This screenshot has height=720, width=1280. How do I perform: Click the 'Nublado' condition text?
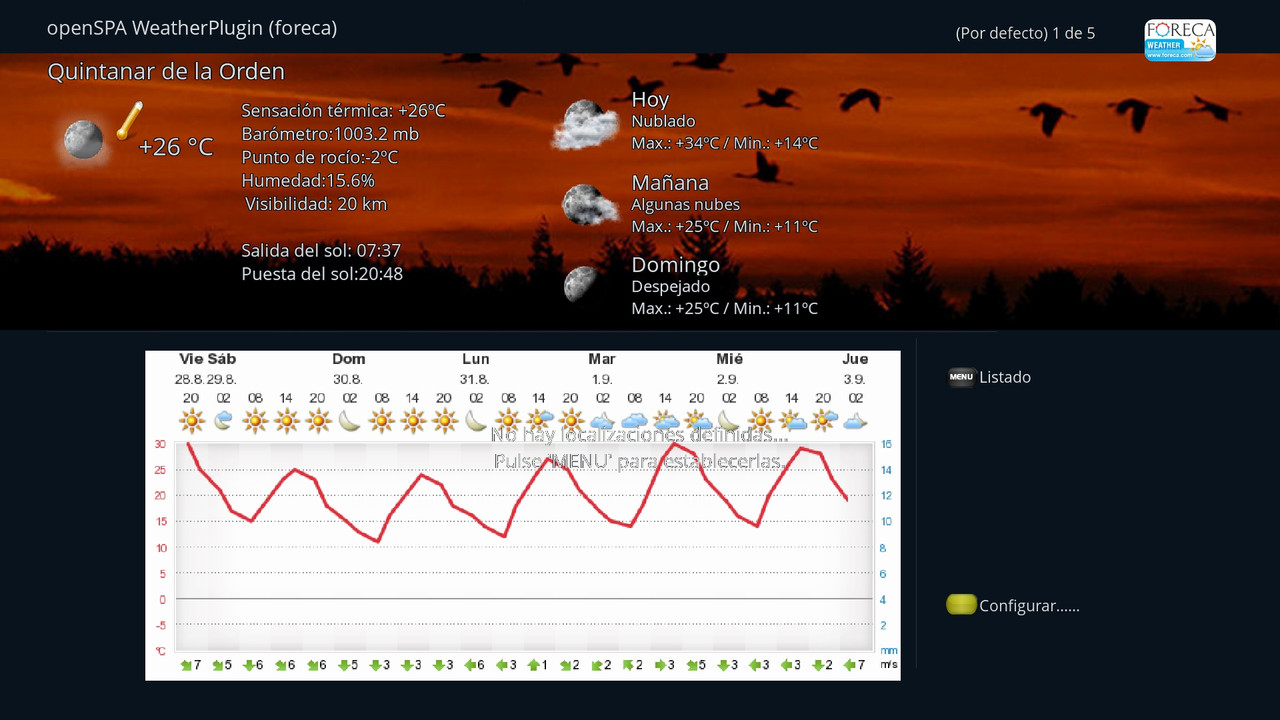pos(663,121)
